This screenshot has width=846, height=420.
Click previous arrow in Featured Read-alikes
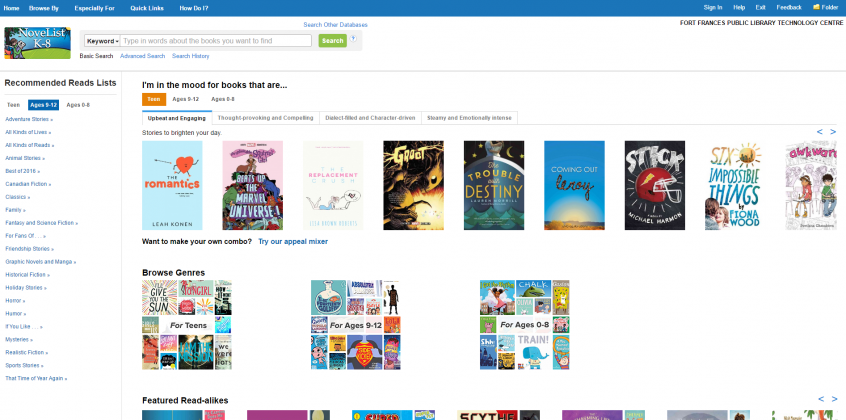tap(820, 399)
